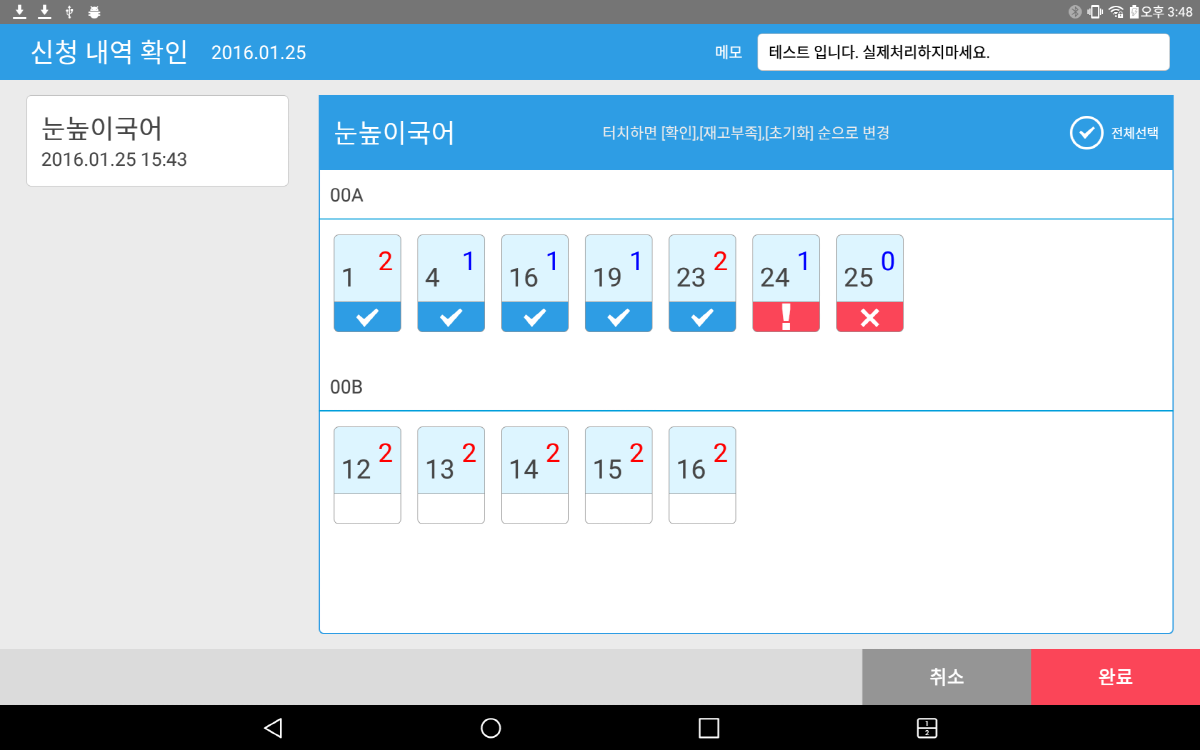Select 00B card number 16

pyautogui.click(x=702, y=475)
